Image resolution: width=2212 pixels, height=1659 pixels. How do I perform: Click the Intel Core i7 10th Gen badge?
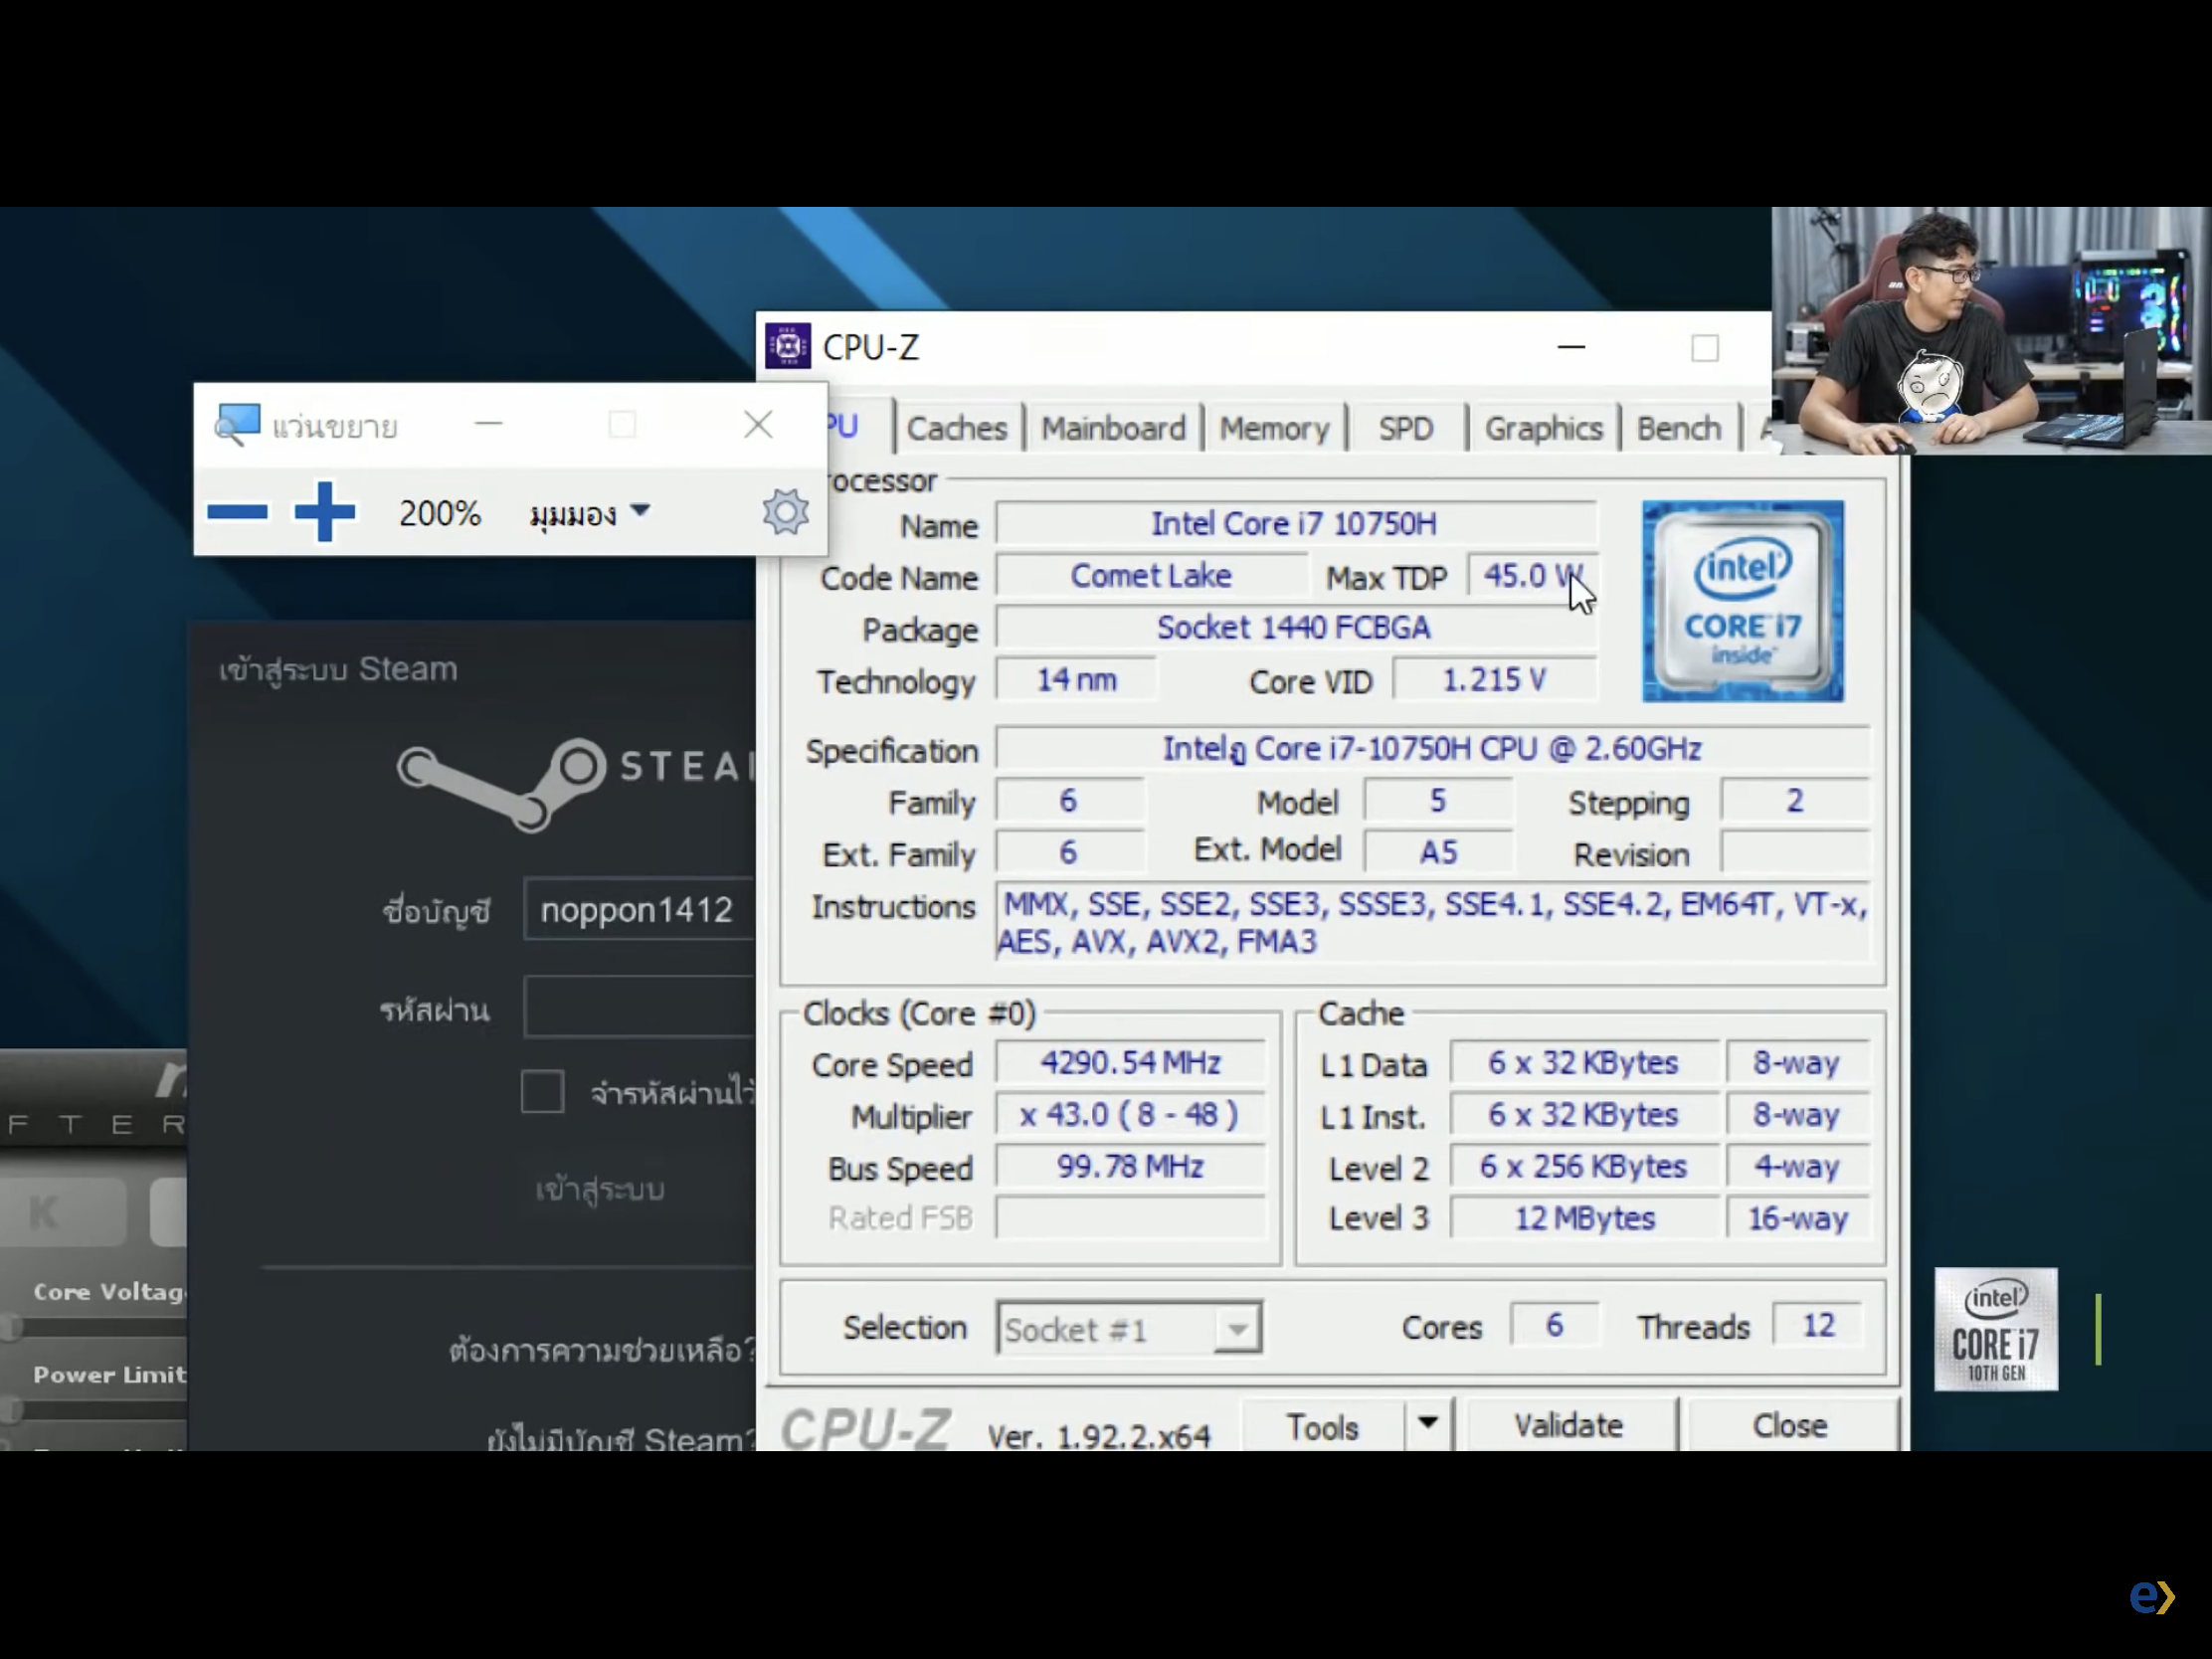(1996, 1329)
